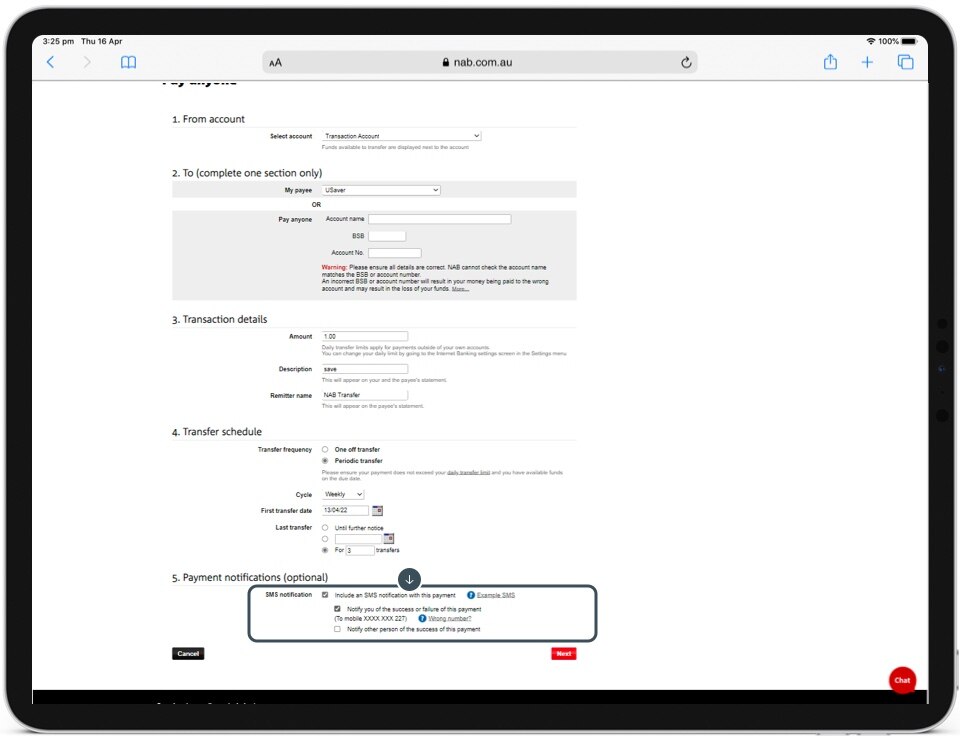
Task: Select the One off transfer radio button
Action: pyautogui.click(x=325, y=450)
